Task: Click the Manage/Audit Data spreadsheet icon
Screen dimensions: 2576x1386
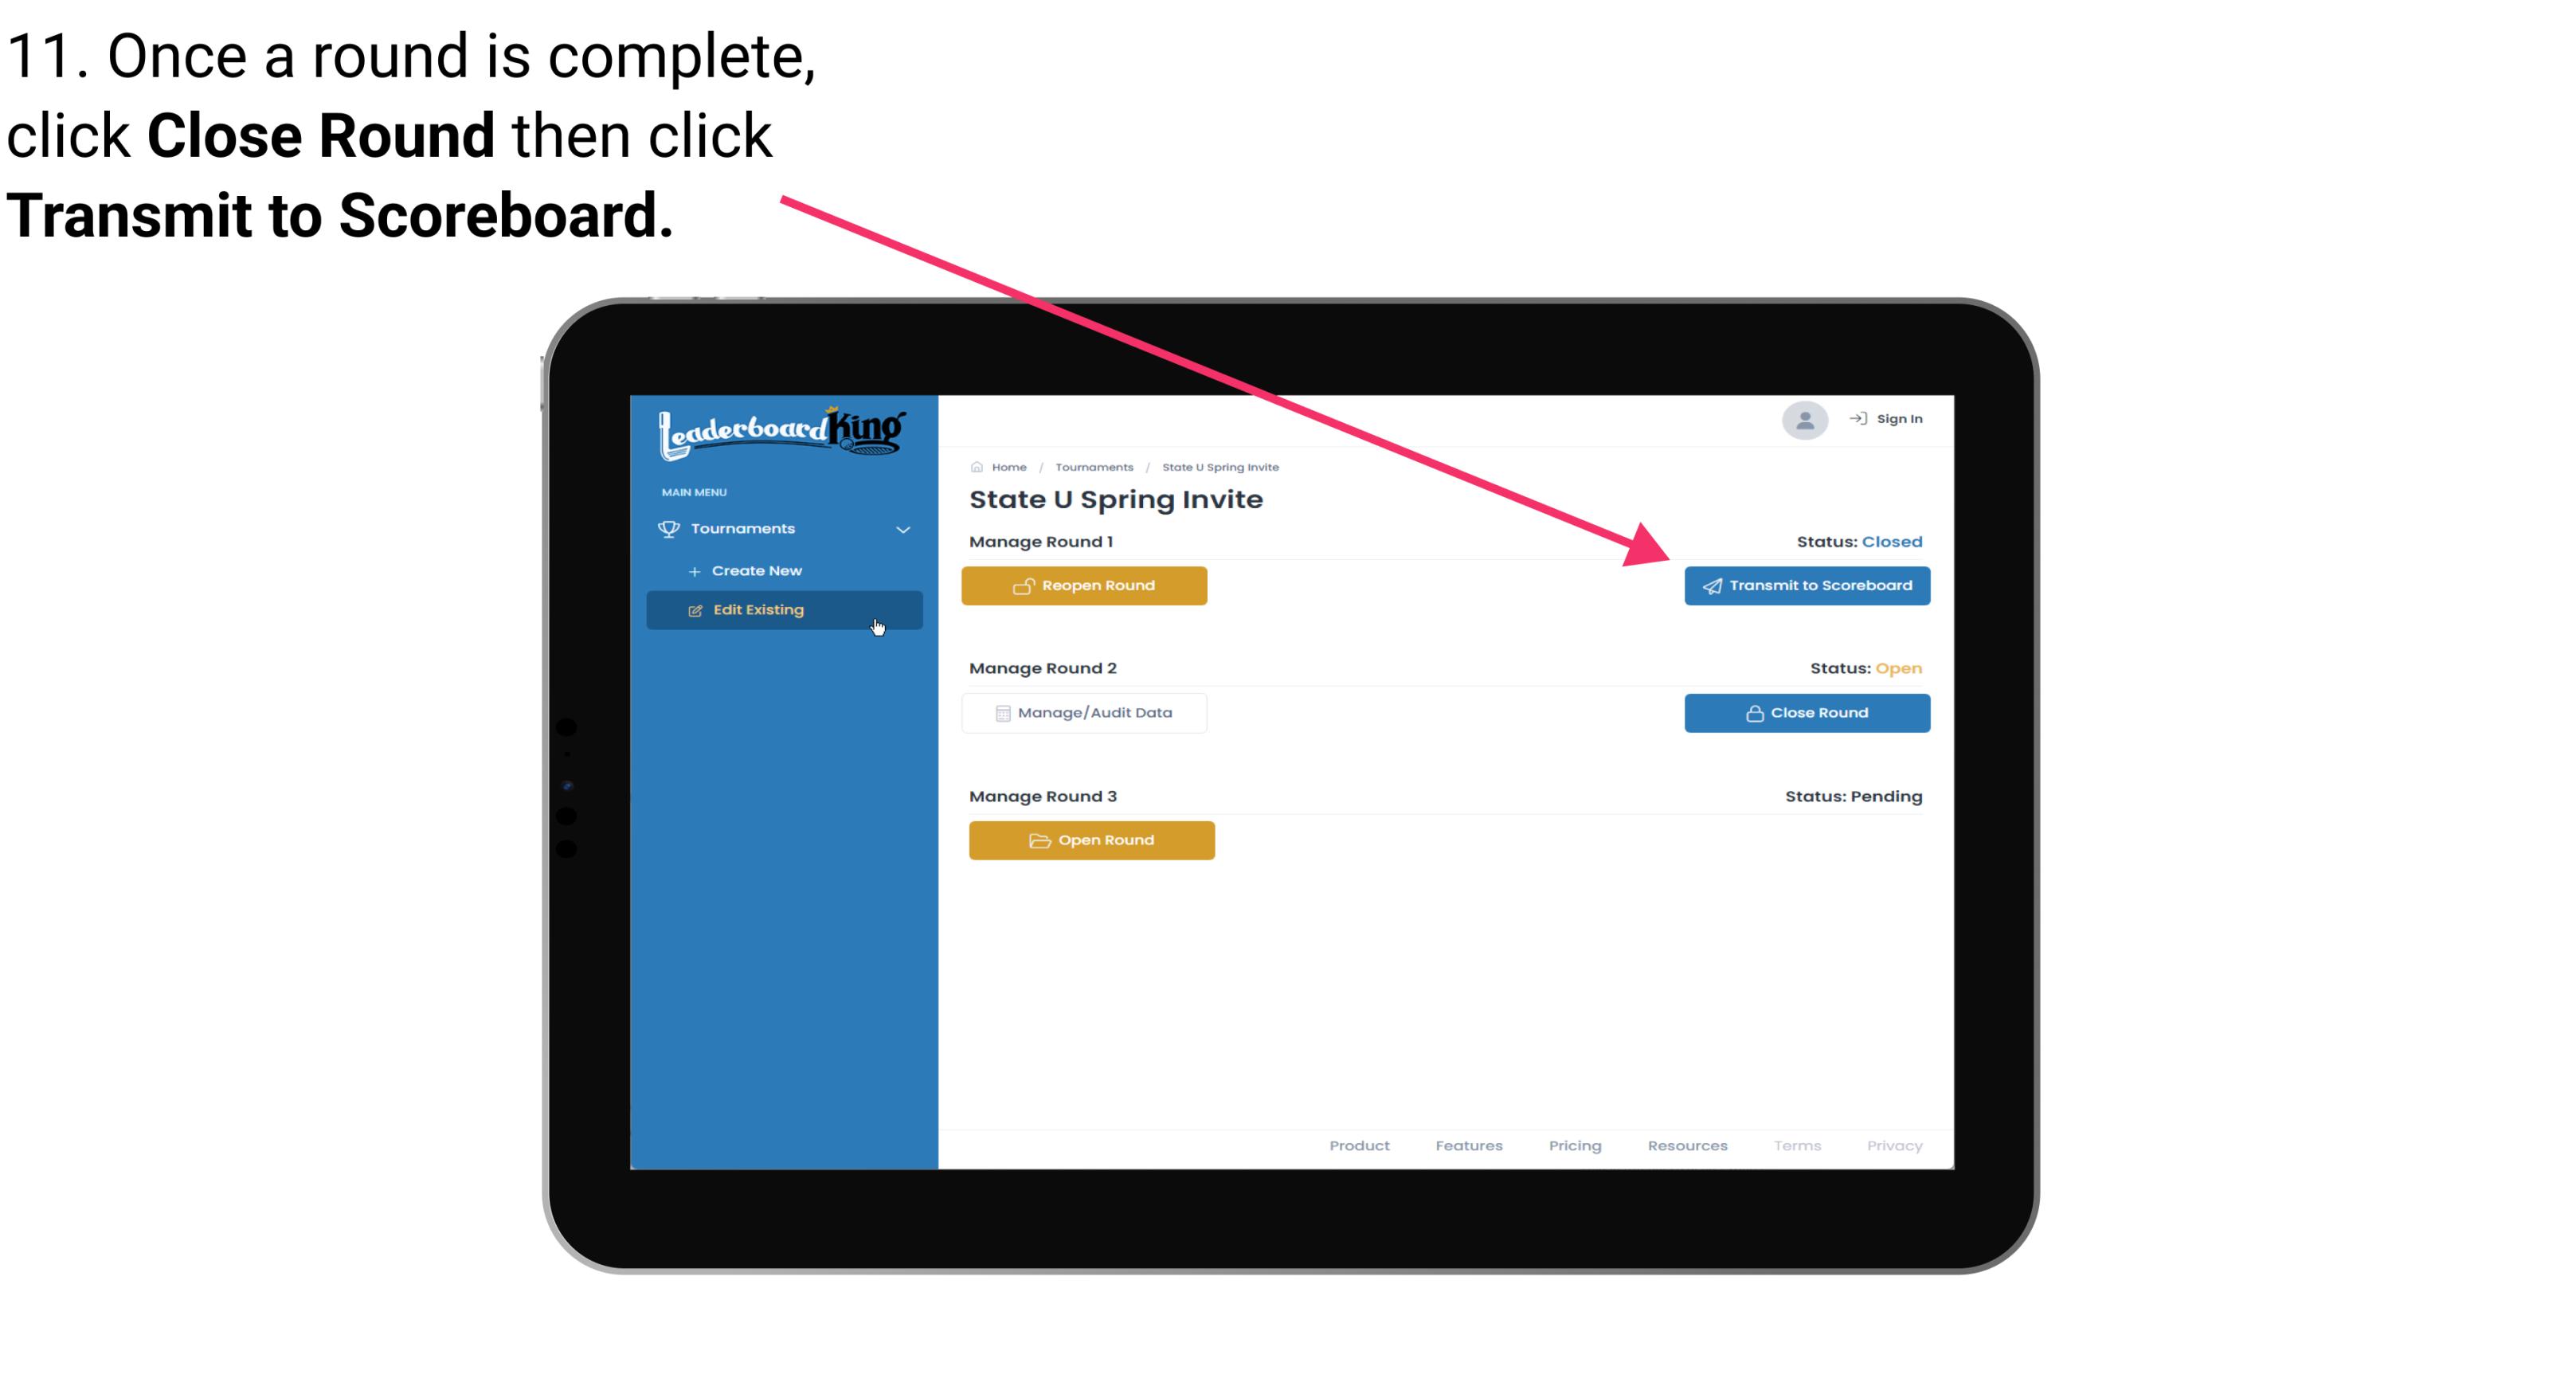Action: pyautogui.click(x=1001, y=712)
